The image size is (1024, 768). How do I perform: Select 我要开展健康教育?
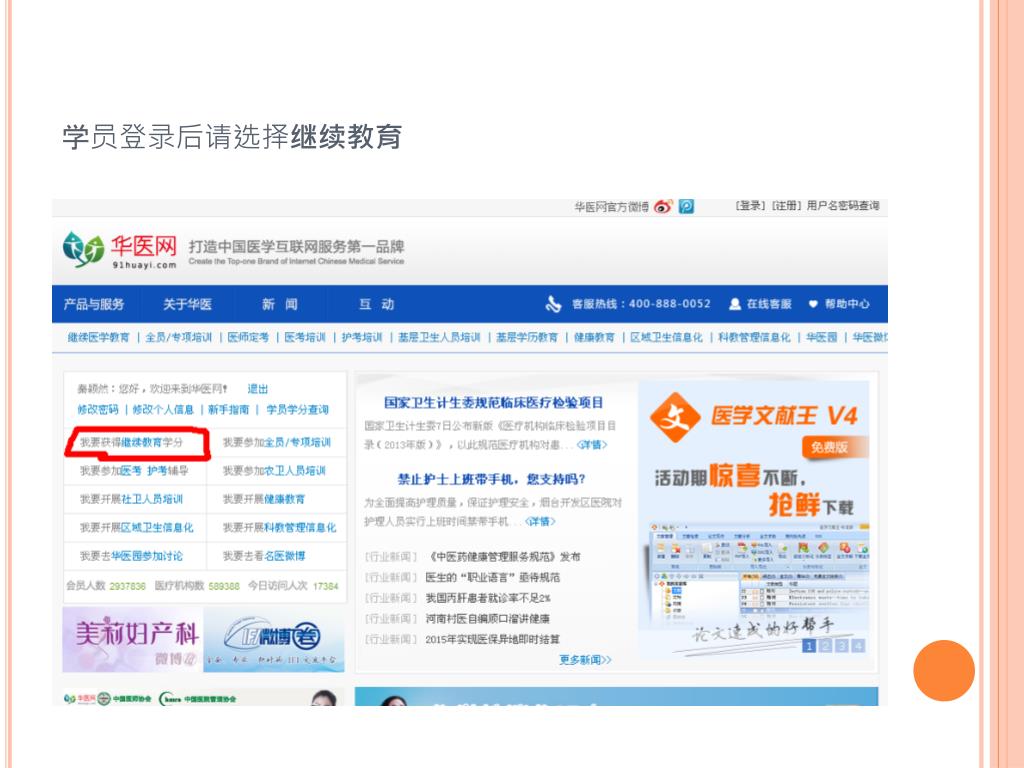[x=264, y=499]
